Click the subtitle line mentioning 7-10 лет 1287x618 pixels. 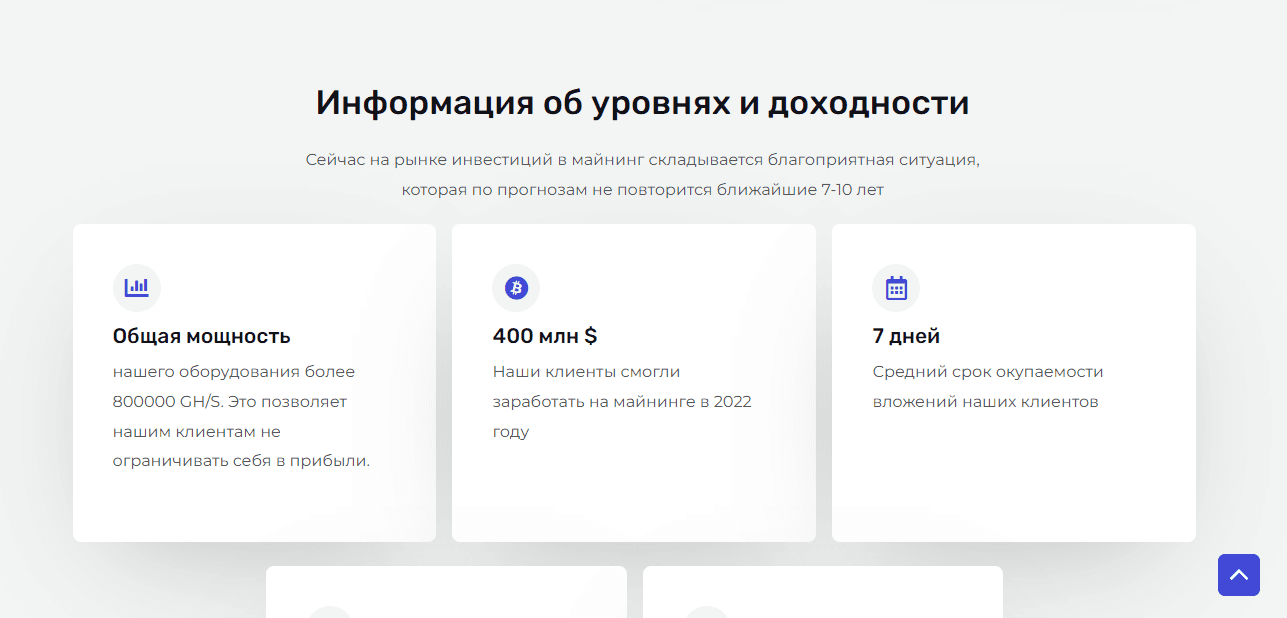[642, 189]
